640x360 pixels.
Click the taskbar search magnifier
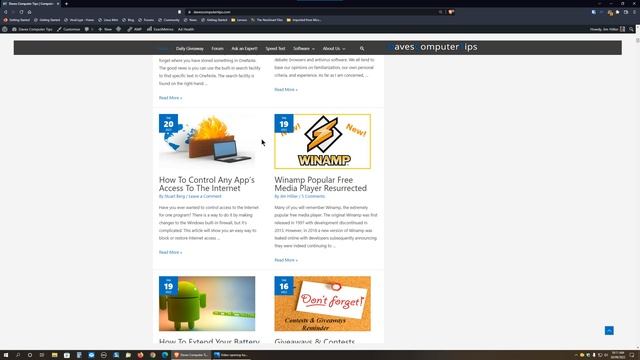click(18, 355)
